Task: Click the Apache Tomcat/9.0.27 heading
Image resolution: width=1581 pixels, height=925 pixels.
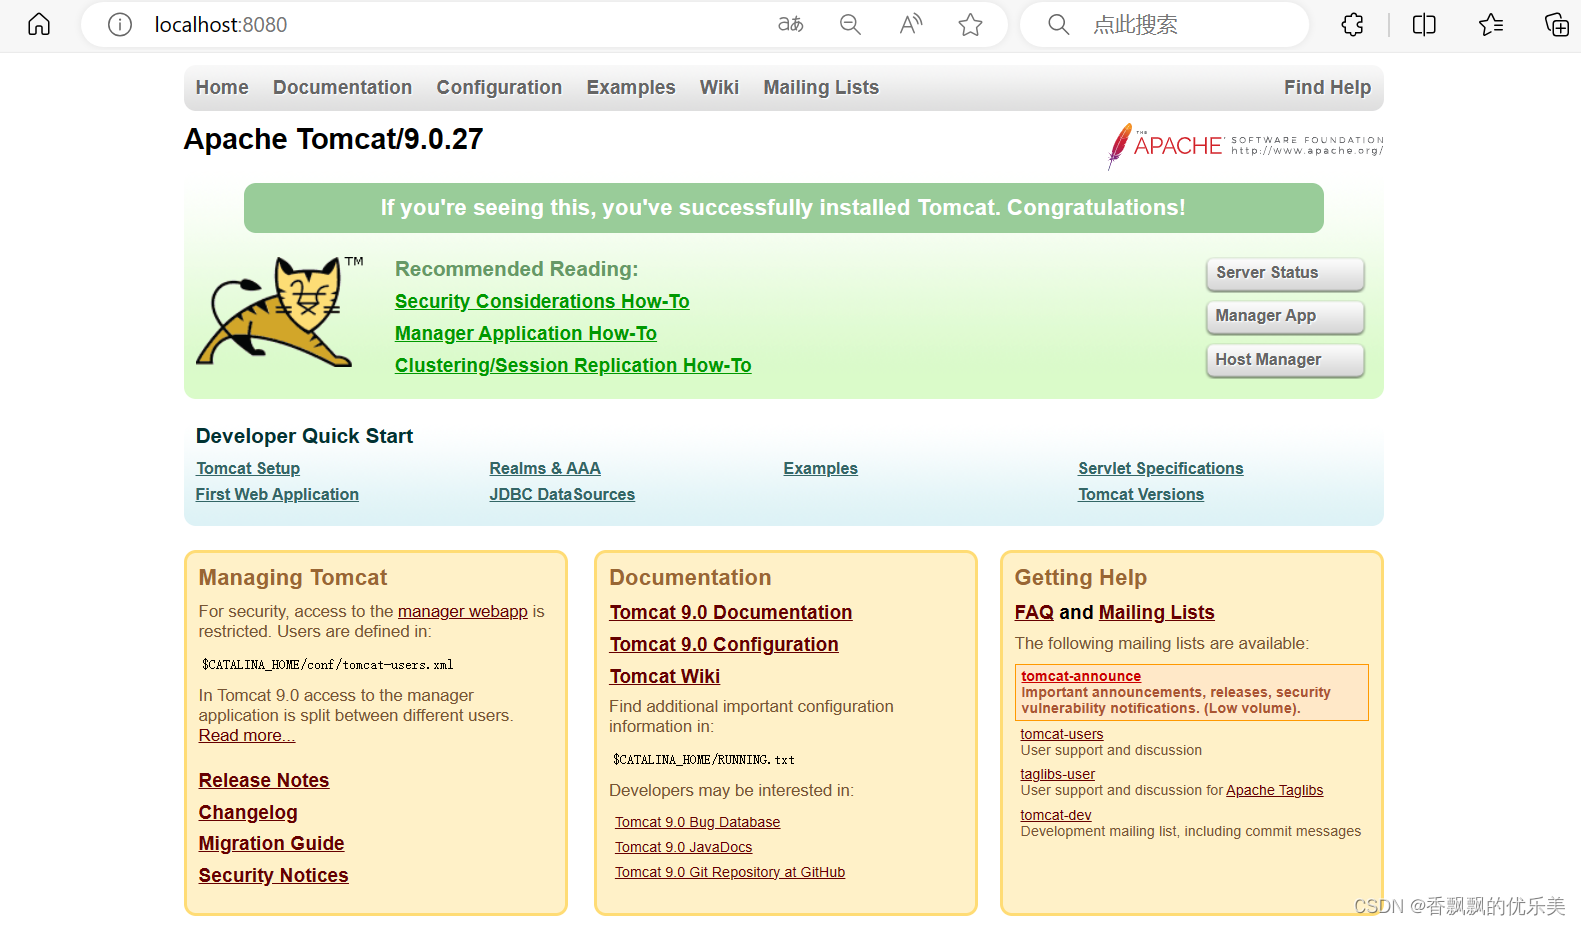Action: [x=333, y=139]
